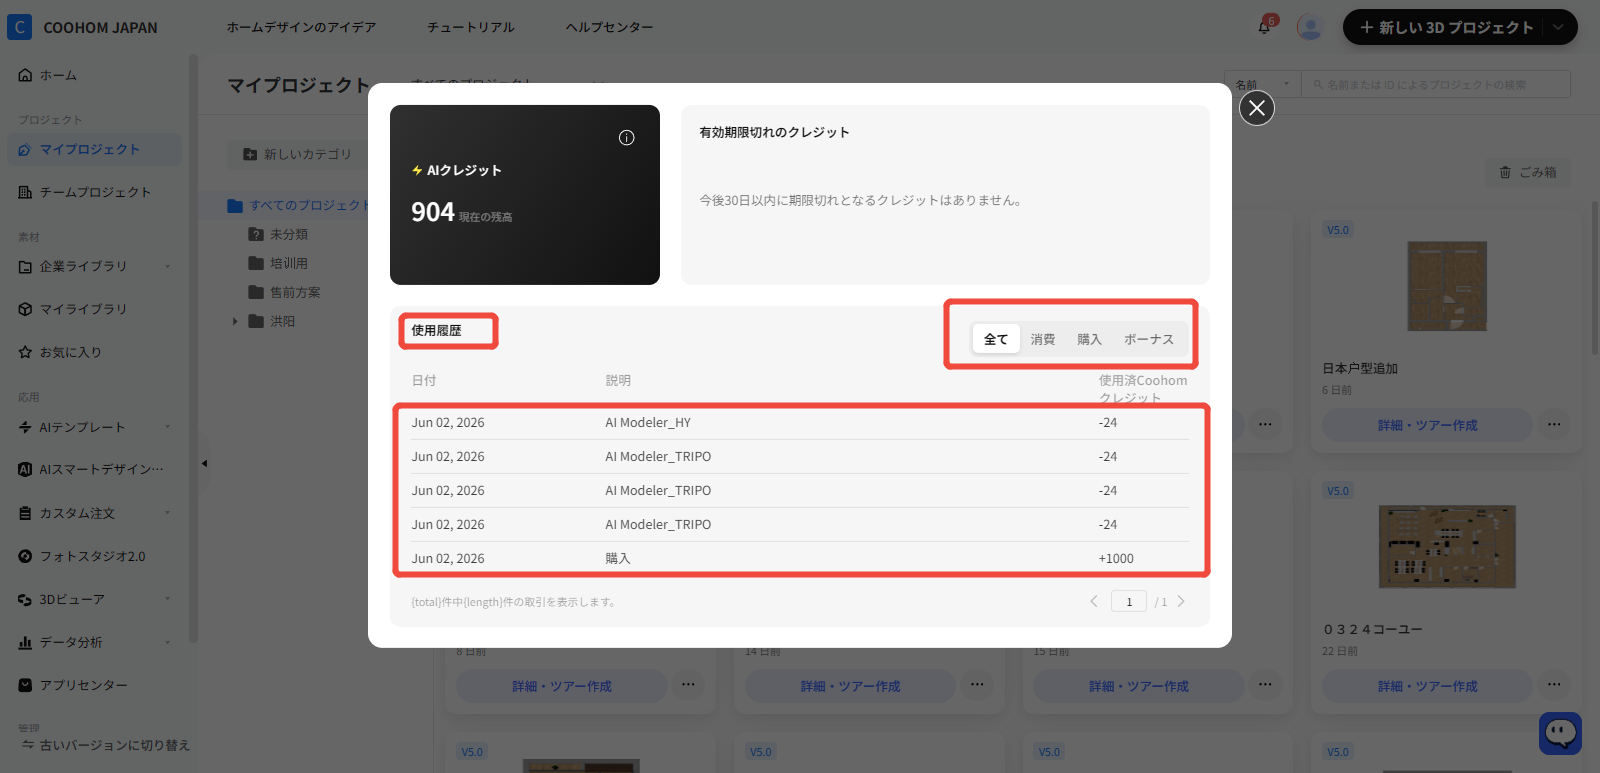The height and width of the screenshot is (773, 1600).
Task: Focus the project search field
Action: coord(1436,84)
